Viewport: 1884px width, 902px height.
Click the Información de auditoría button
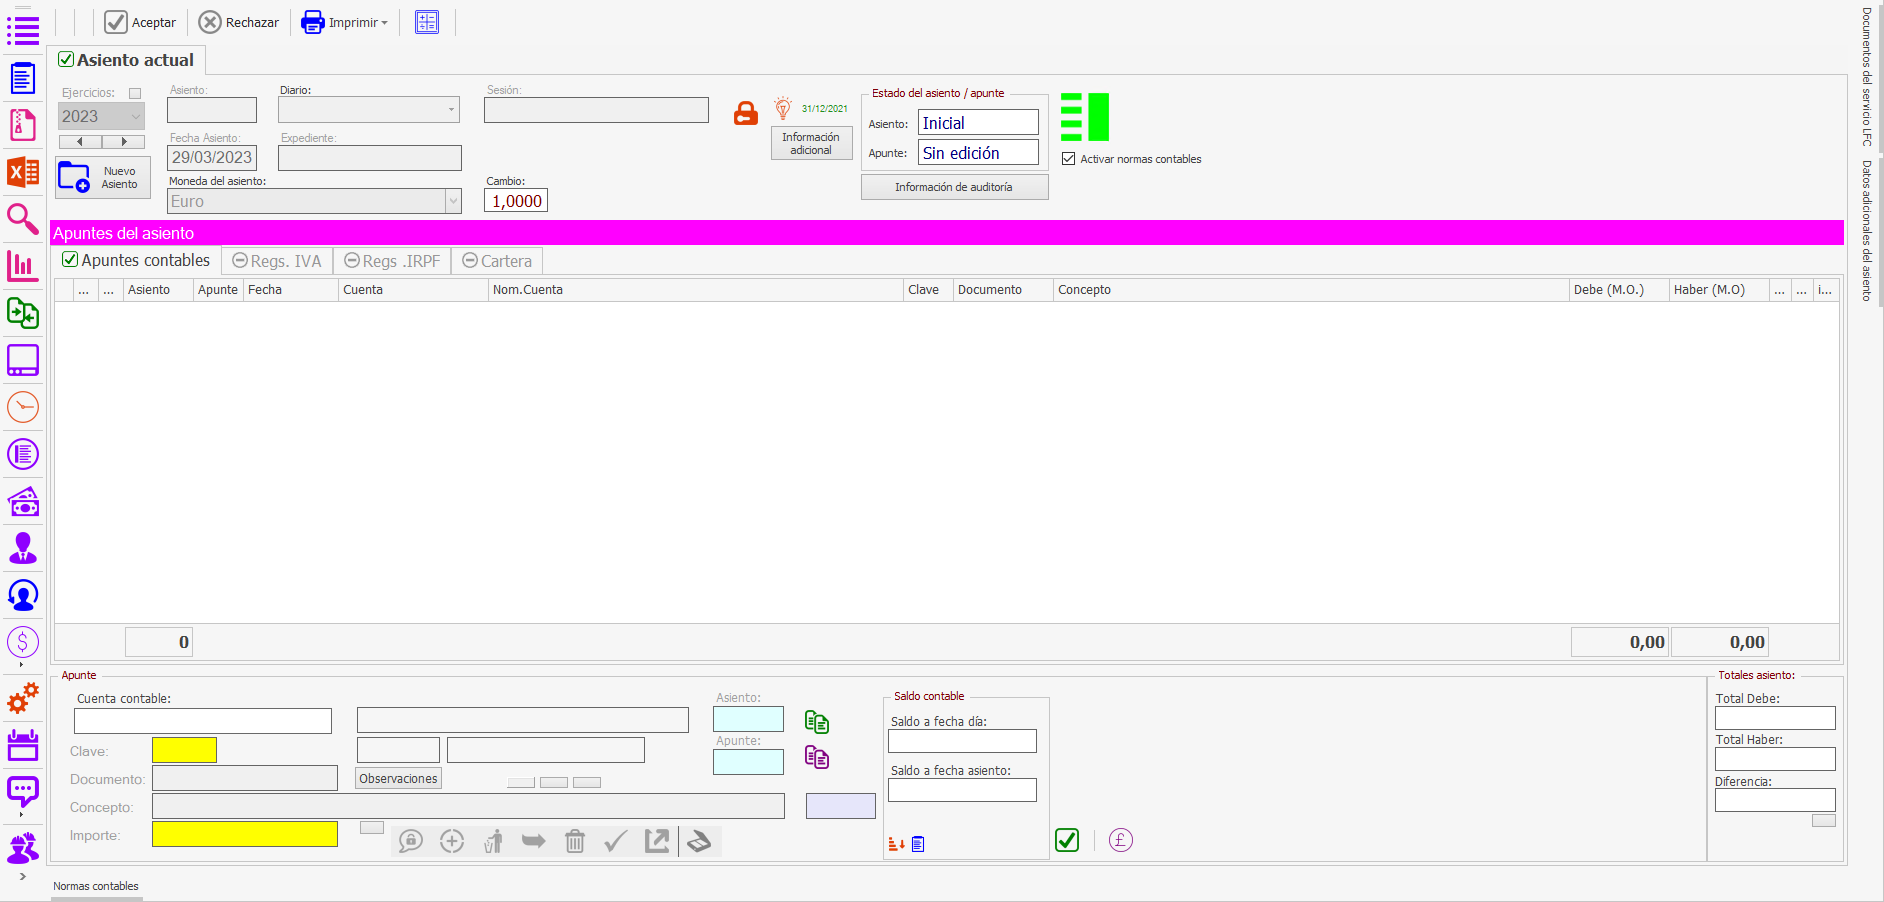954,187
